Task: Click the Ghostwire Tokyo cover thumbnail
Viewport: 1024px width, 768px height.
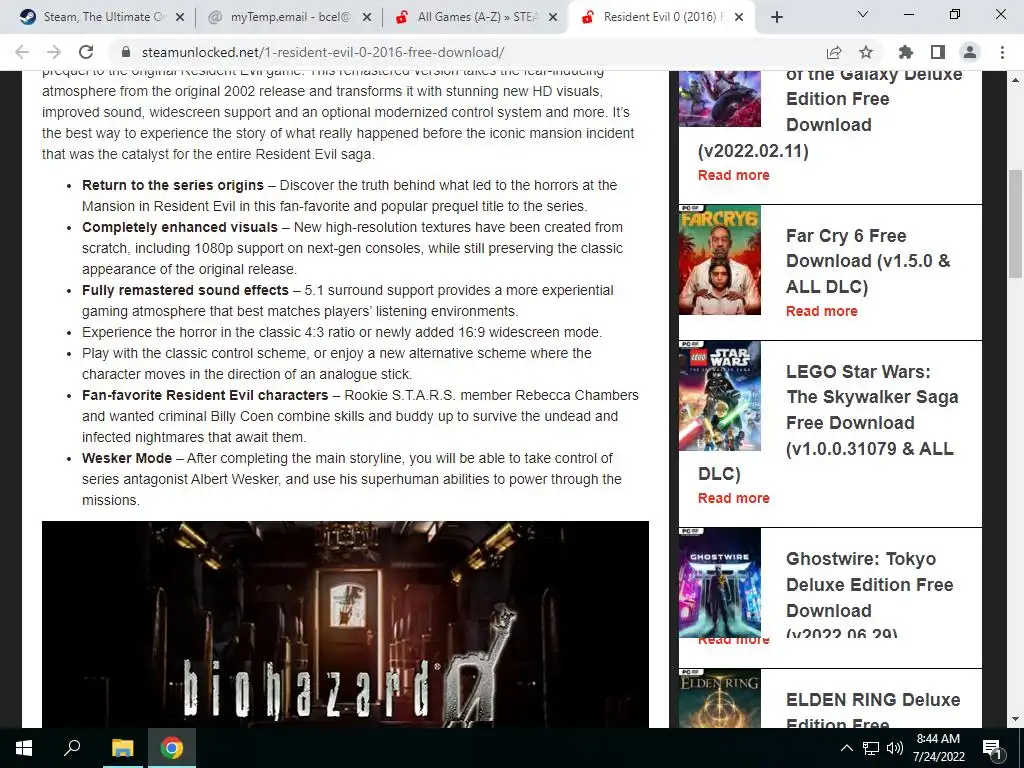Action: click(720, 583)
